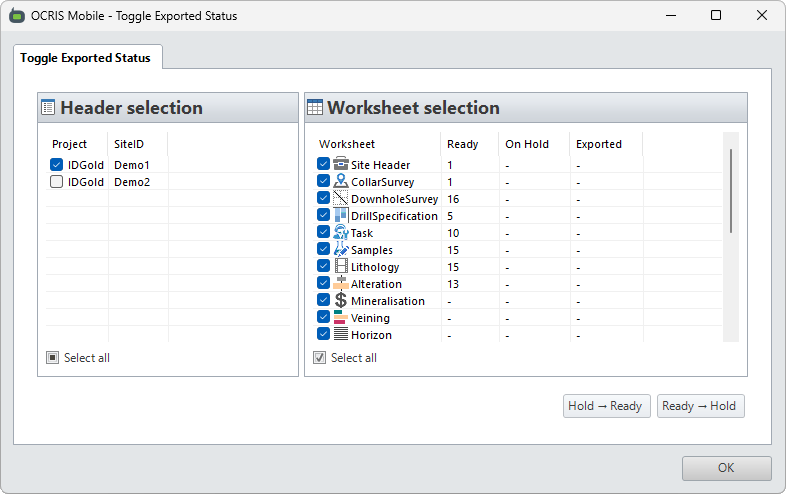Click the Header selection panel icon
This screenshot has width=786, height=494.
coord(48,107)
